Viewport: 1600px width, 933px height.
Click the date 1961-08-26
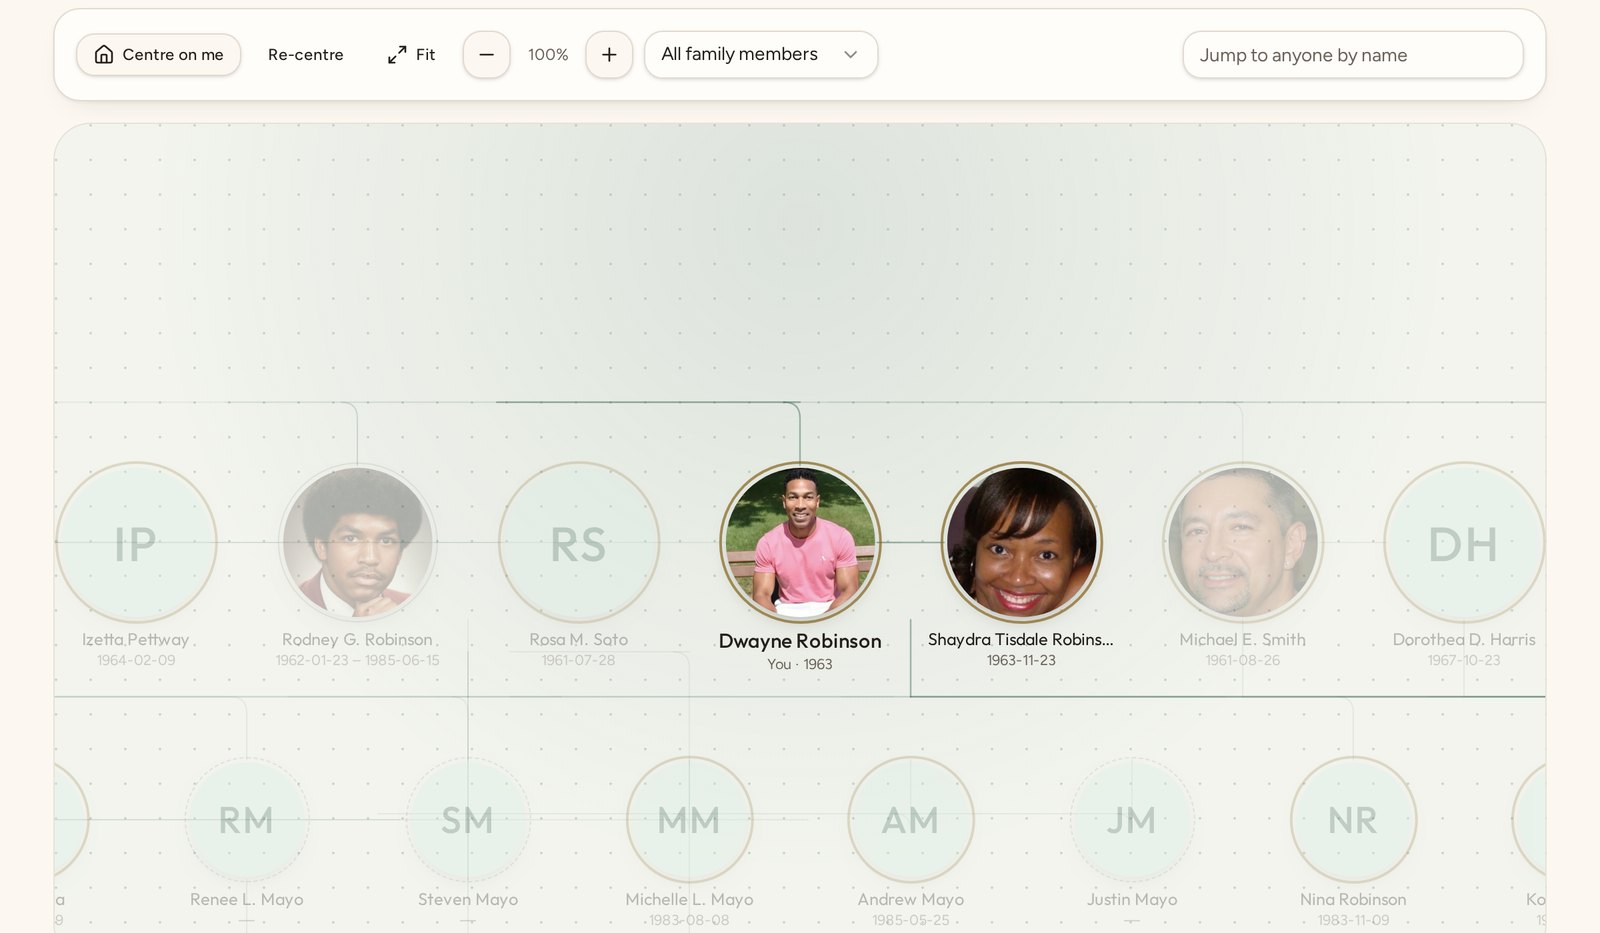(x=1243, y=660)
